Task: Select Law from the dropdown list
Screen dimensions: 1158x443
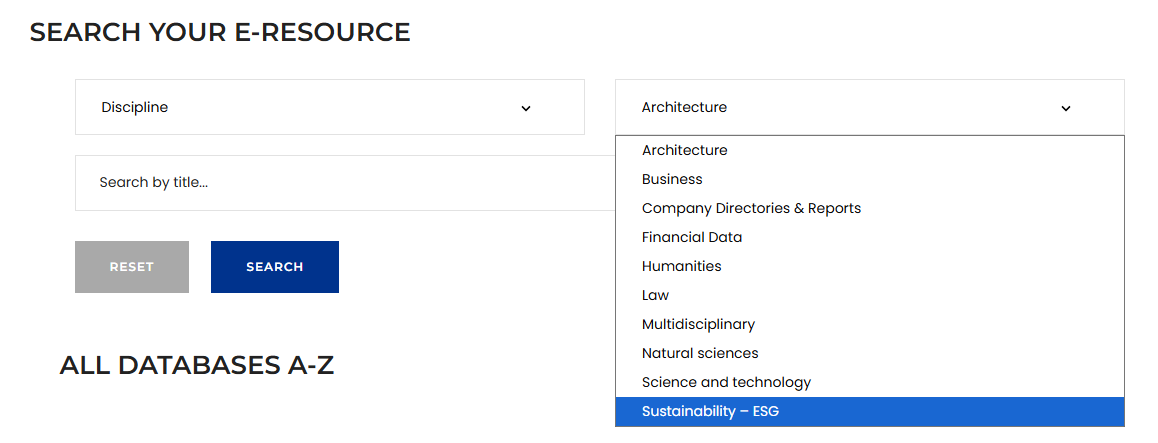Action: pyautogui.click(x=655, y=295)
